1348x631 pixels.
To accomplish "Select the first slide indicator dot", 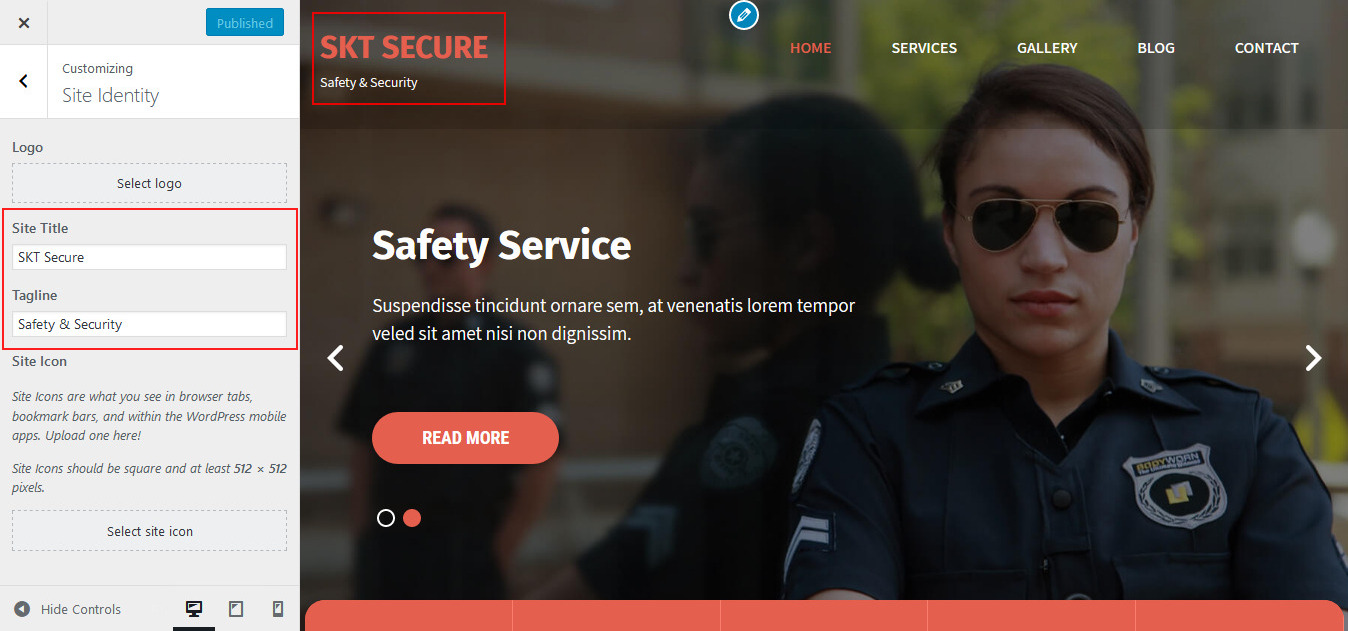I will pyautogui.click(x=386, y=518).
